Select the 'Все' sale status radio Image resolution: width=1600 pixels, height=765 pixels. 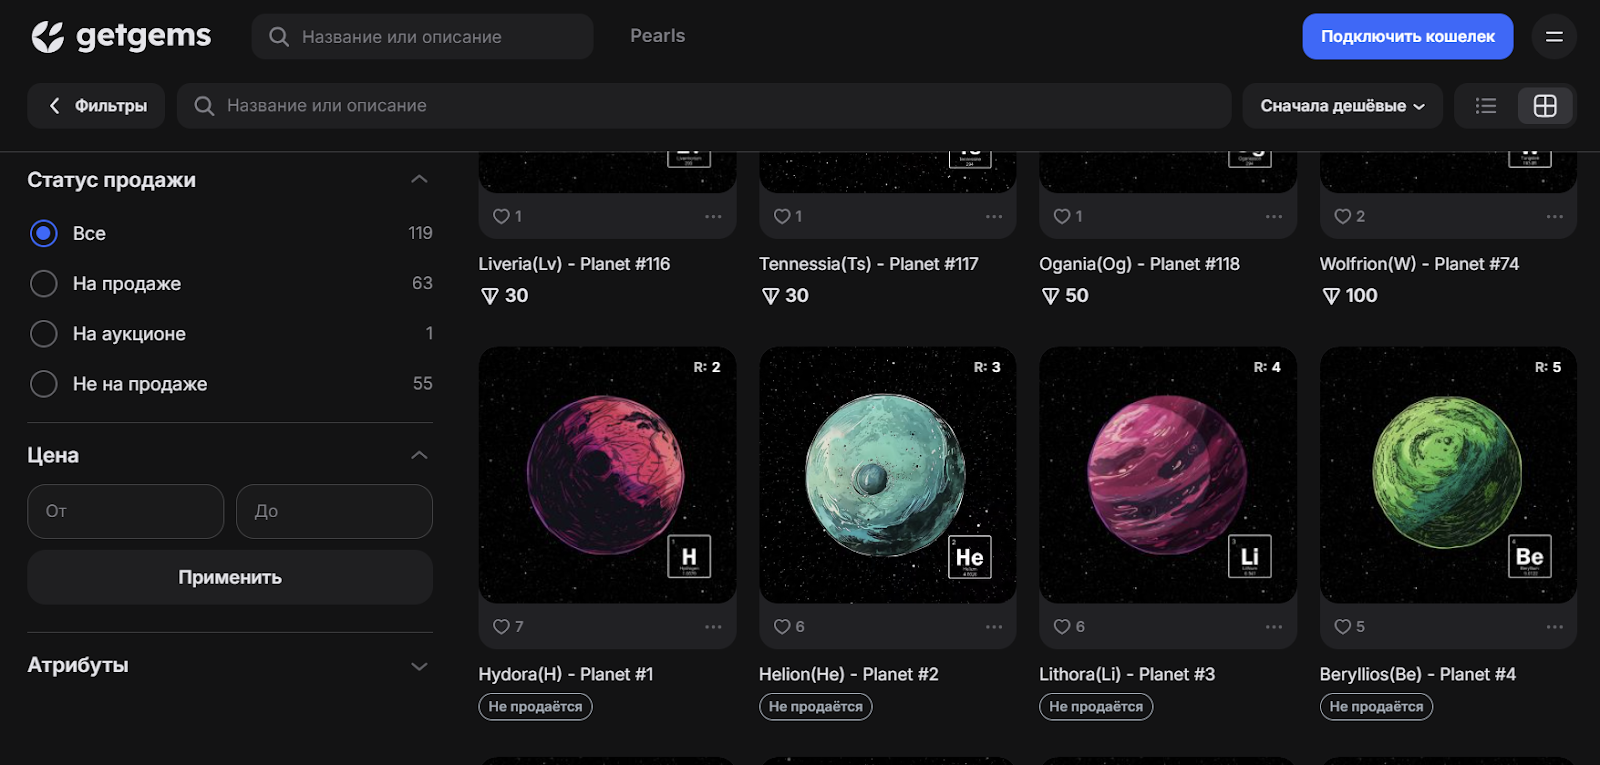point(44,233)
